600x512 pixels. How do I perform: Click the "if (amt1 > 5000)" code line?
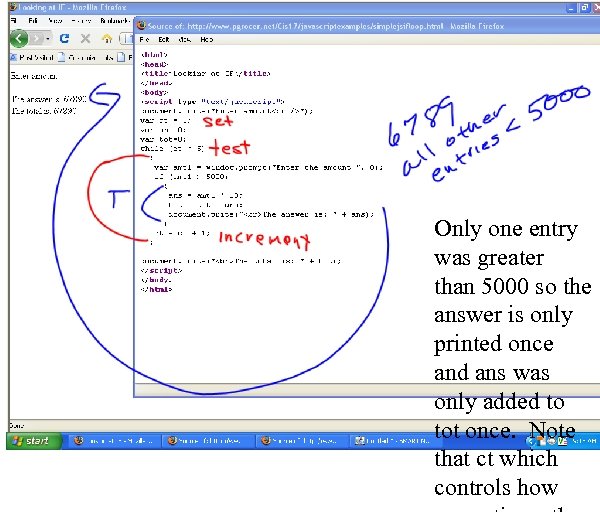(191, 177)
